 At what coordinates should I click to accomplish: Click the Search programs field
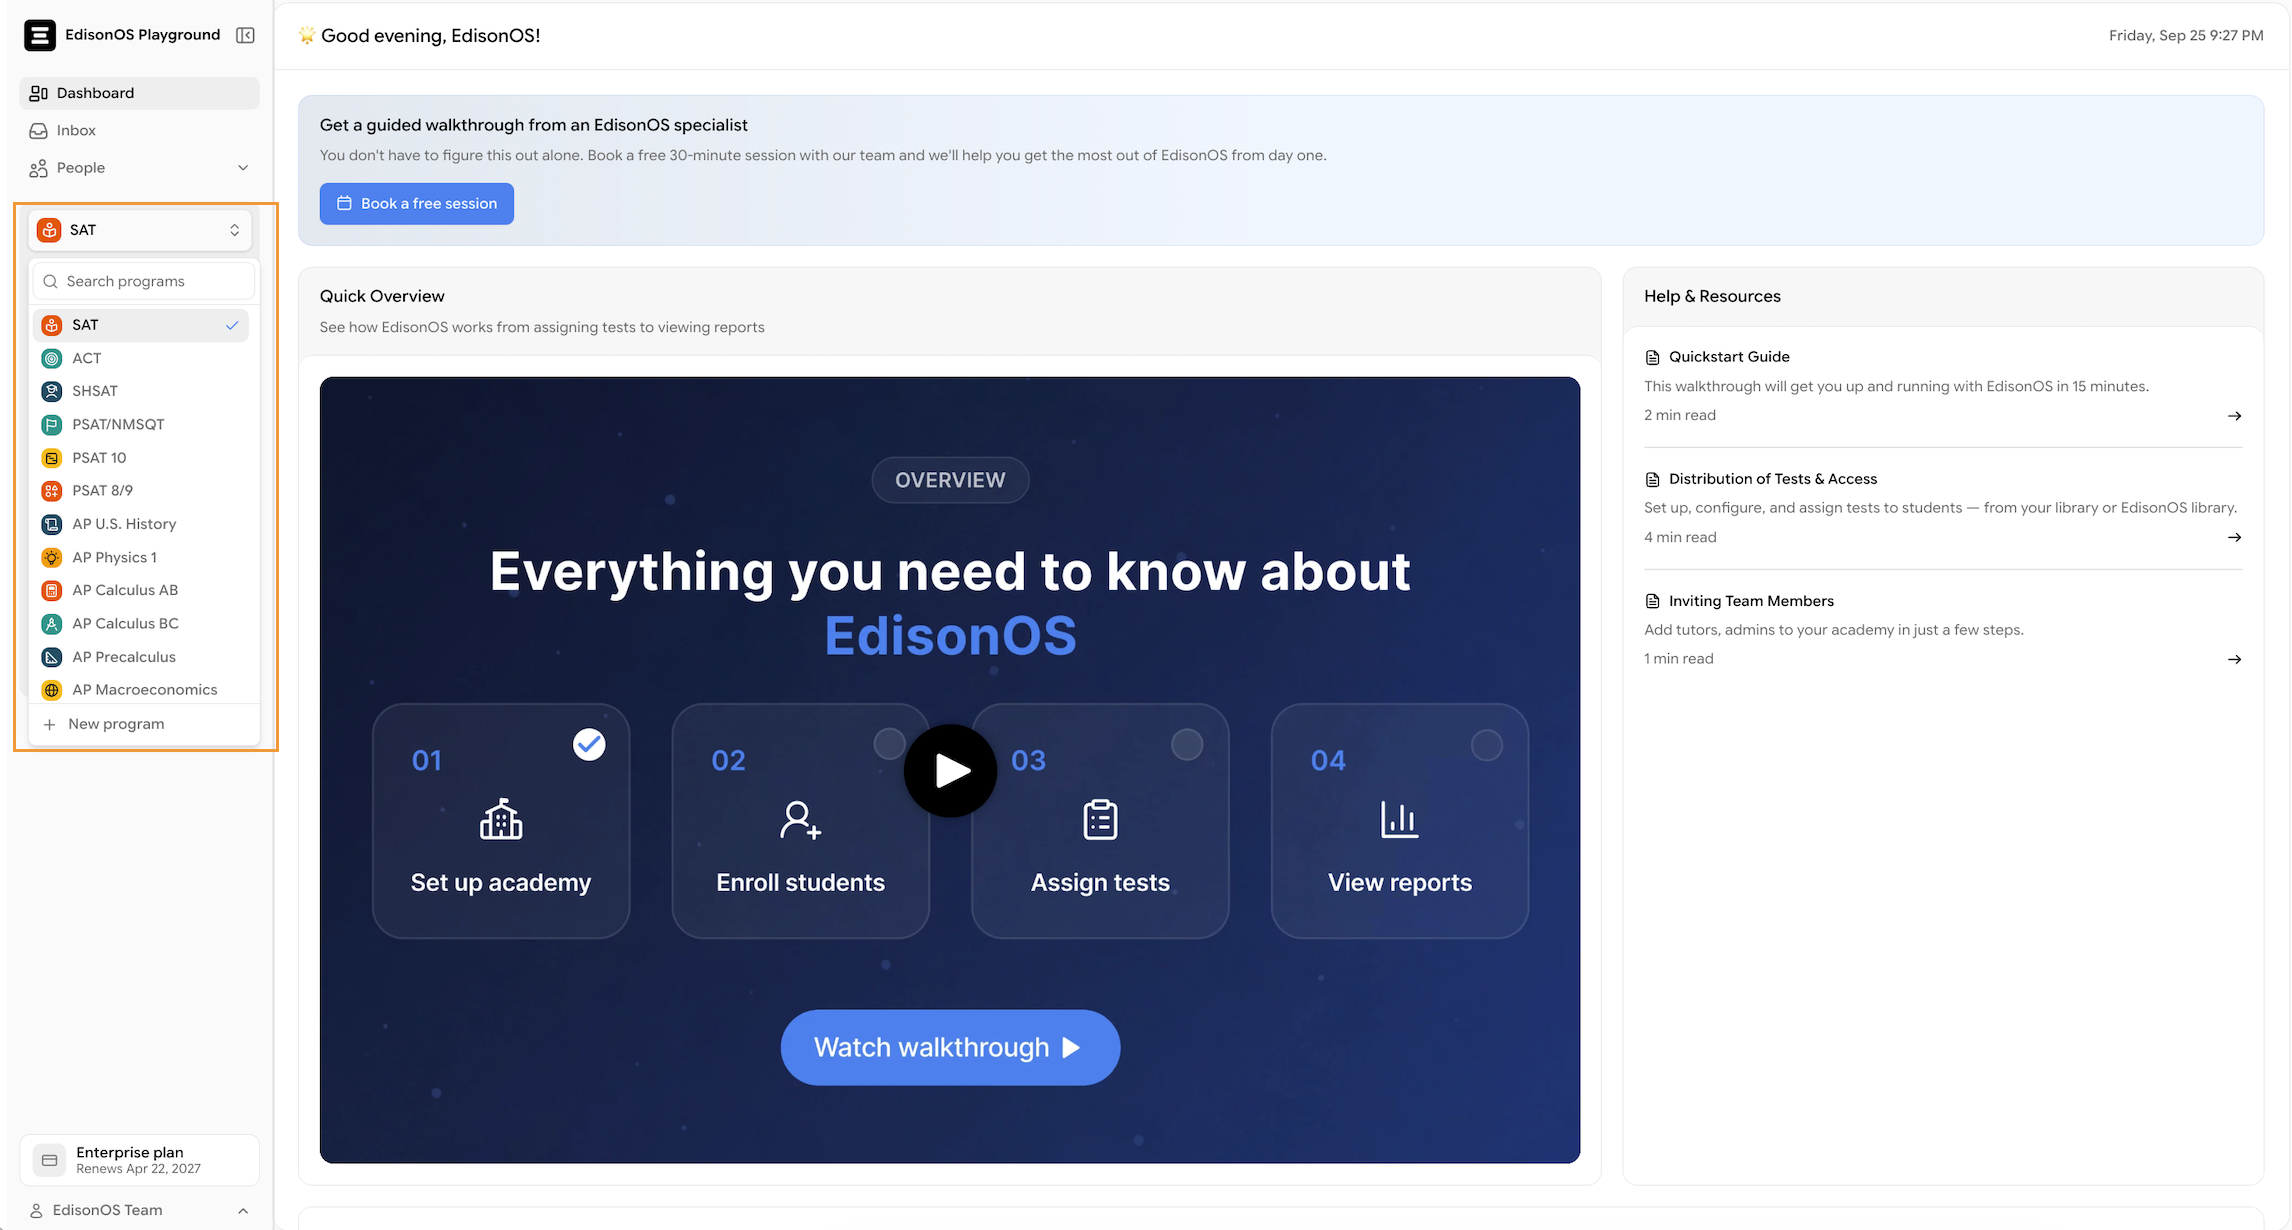pos(144,281)
